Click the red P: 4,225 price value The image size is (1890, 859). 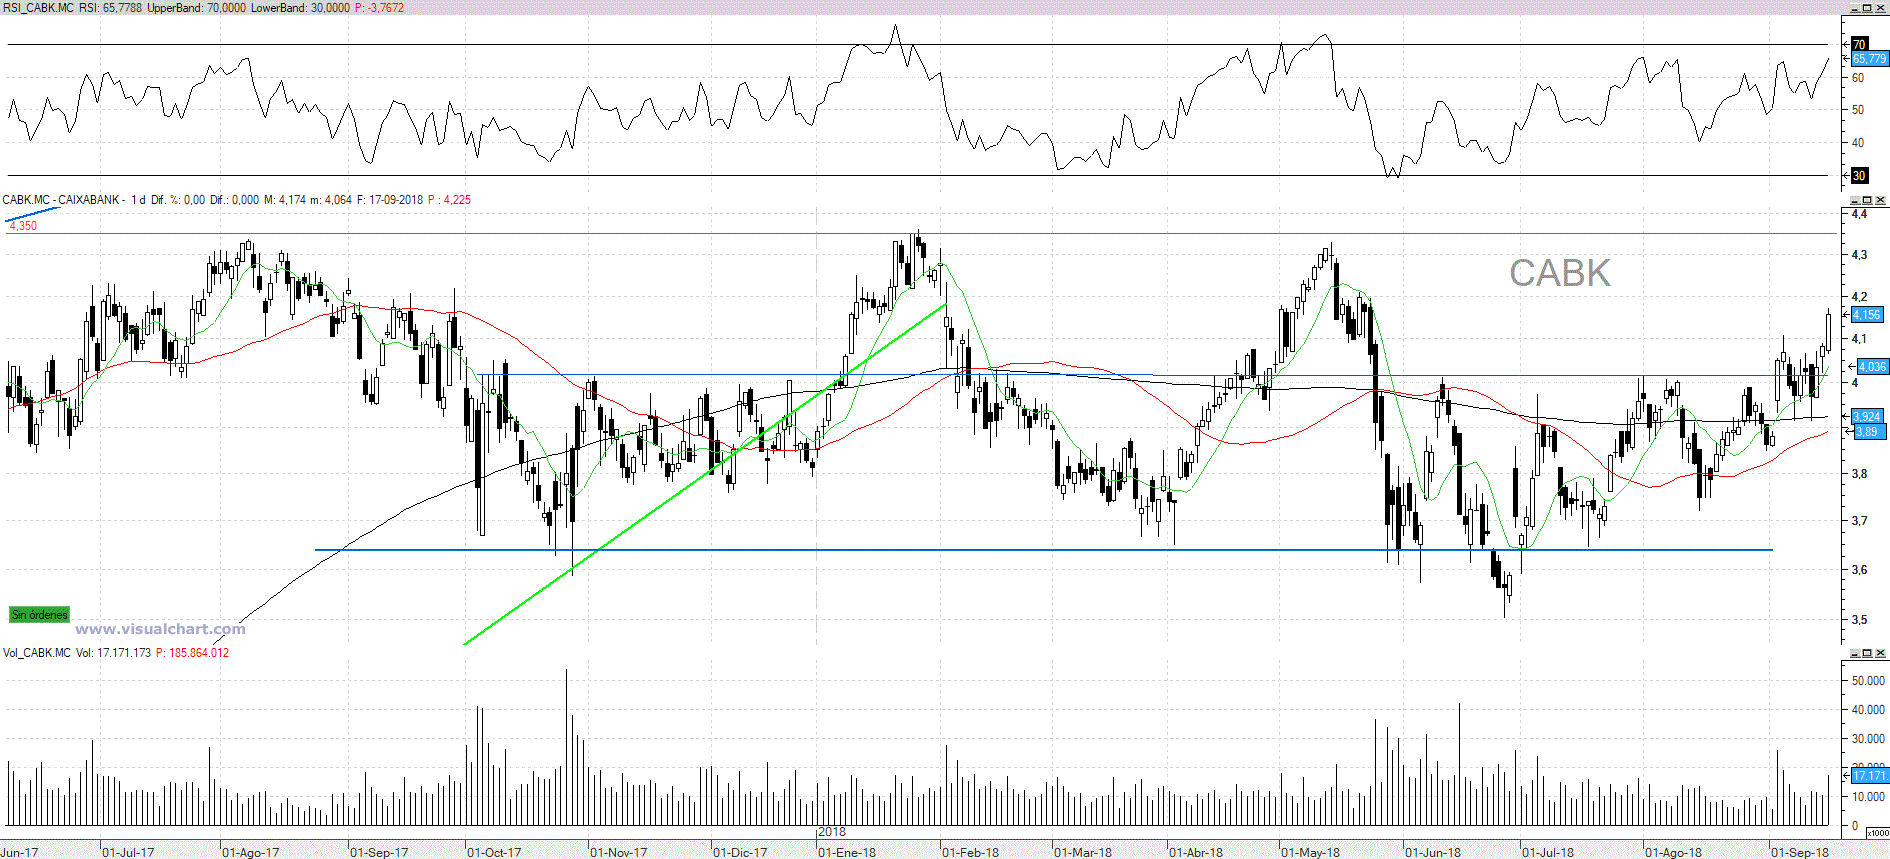450,200
